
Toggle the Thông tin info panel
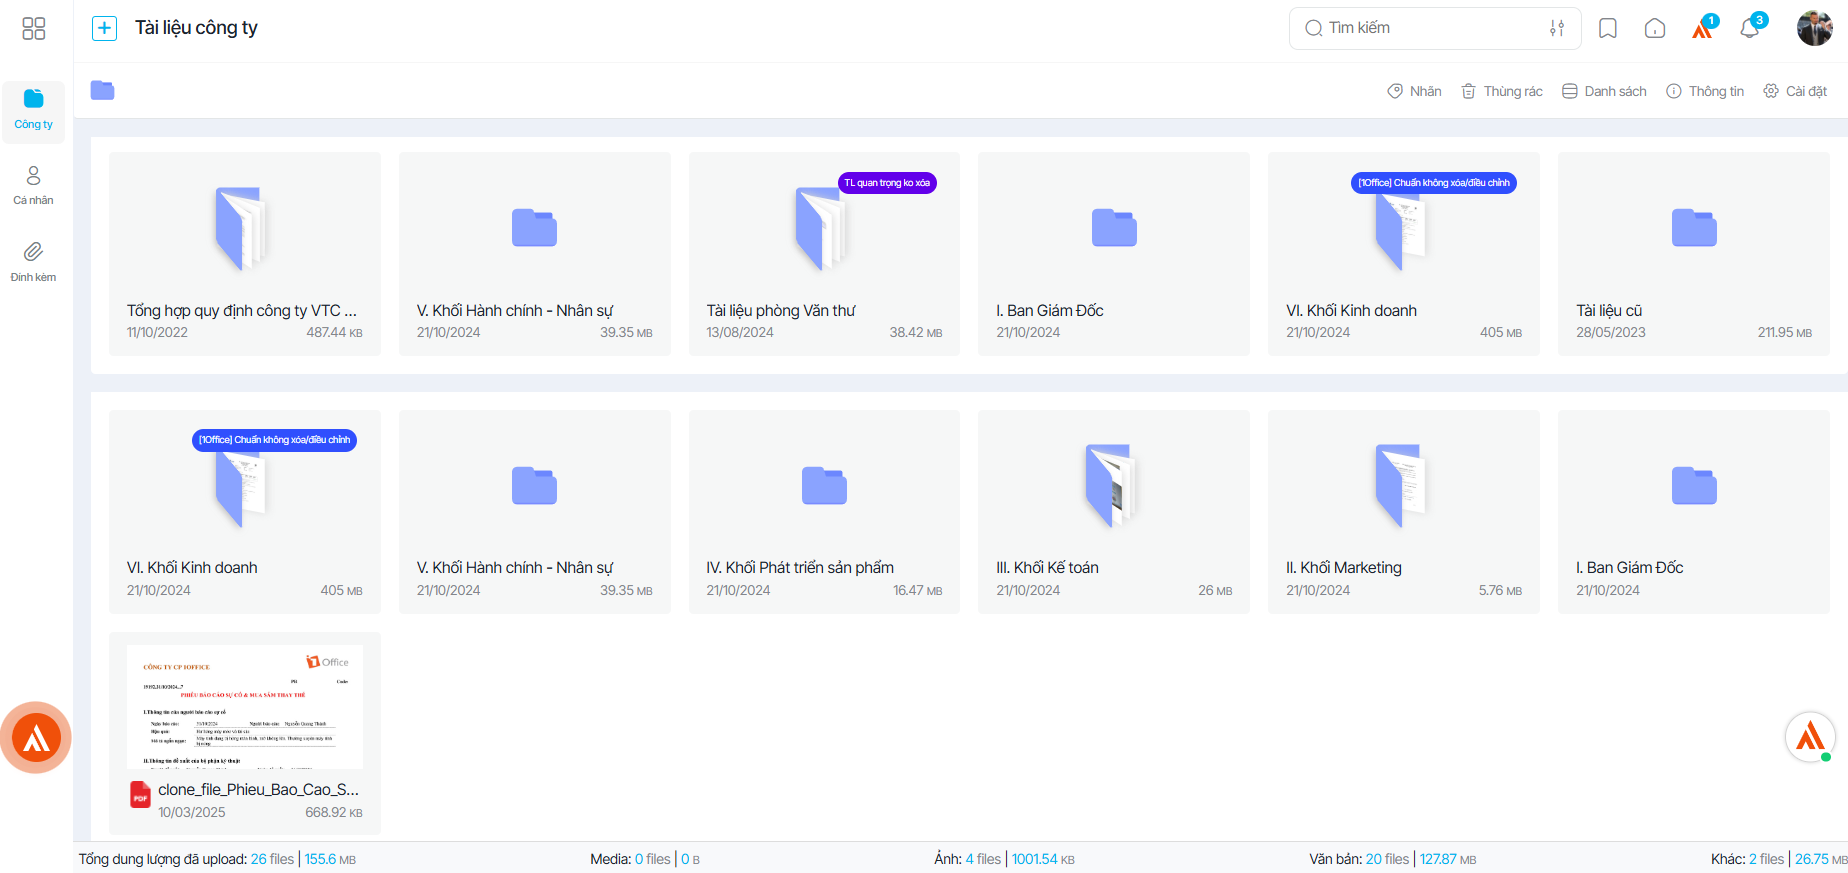tap(1705, 91)
